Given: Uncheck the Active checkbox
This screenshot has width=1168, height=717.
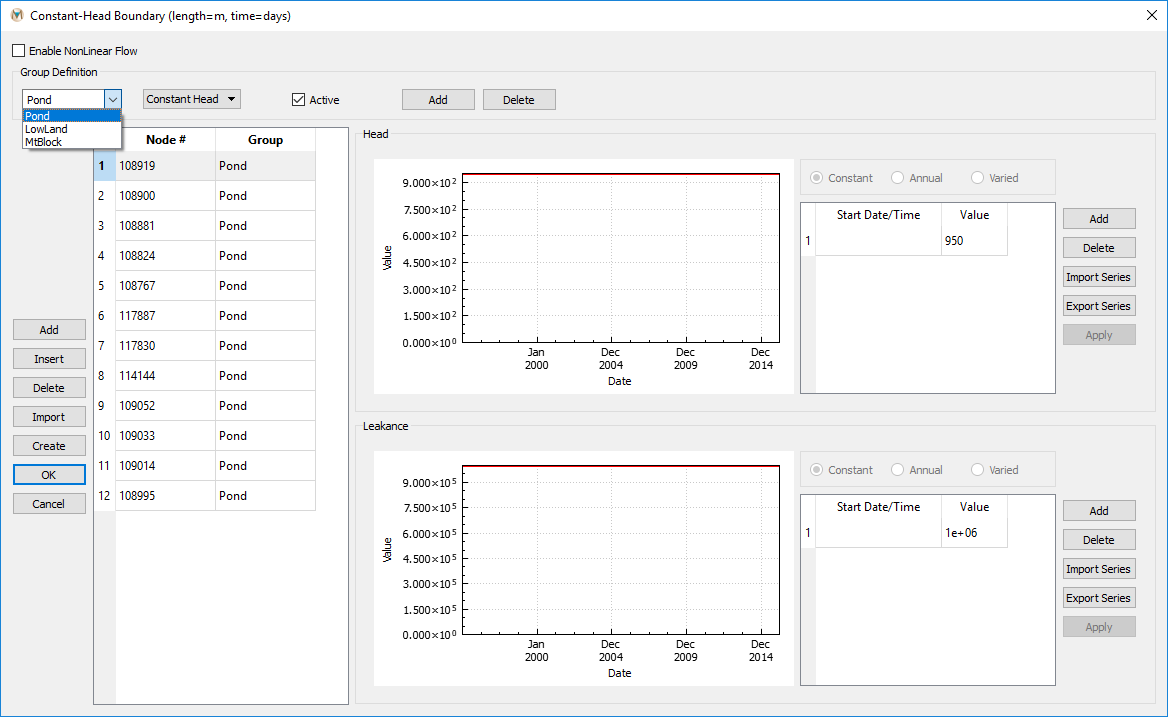Looking at the screenshot, I should point(299,100).
